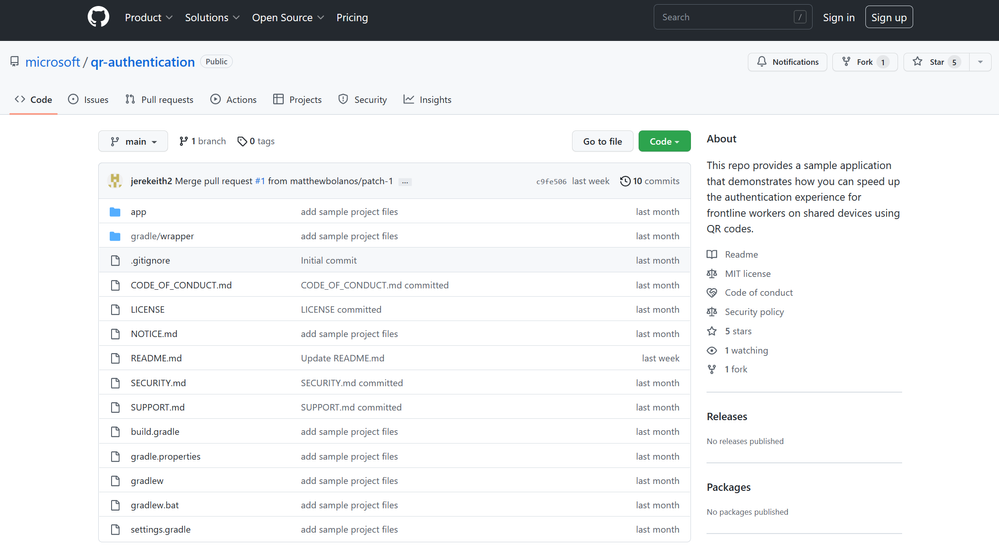Open the Releases heading link
The width and height of the screenshot is (999, 546).
[x=727, y=417]
